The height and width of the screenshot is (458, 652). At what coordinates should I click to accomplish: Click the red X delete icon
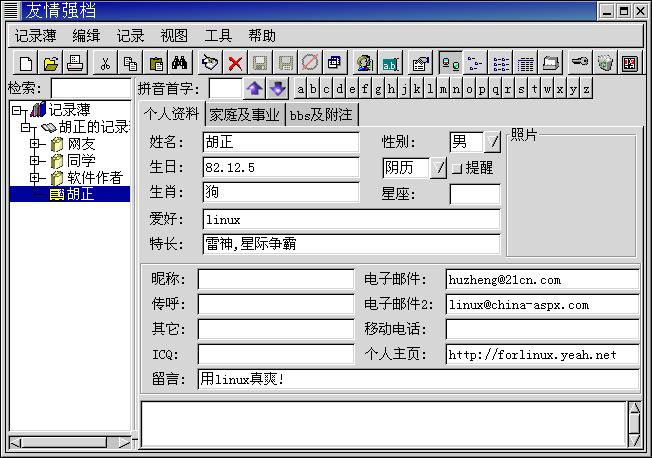235,63
